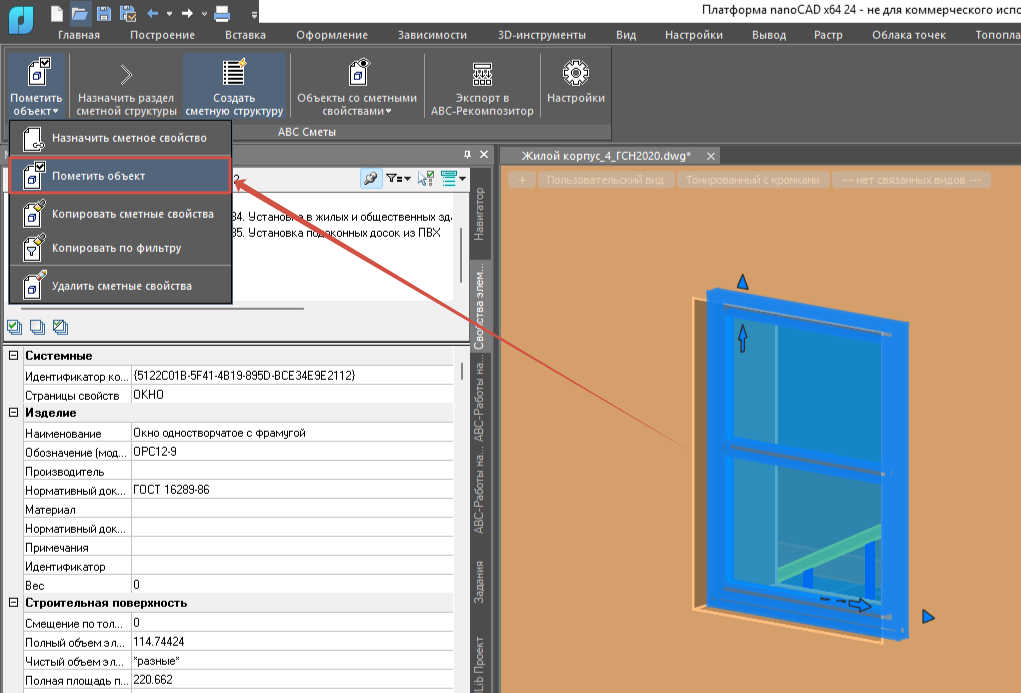Switch to the 3D-инструменты tab

(x=542, y=35)
